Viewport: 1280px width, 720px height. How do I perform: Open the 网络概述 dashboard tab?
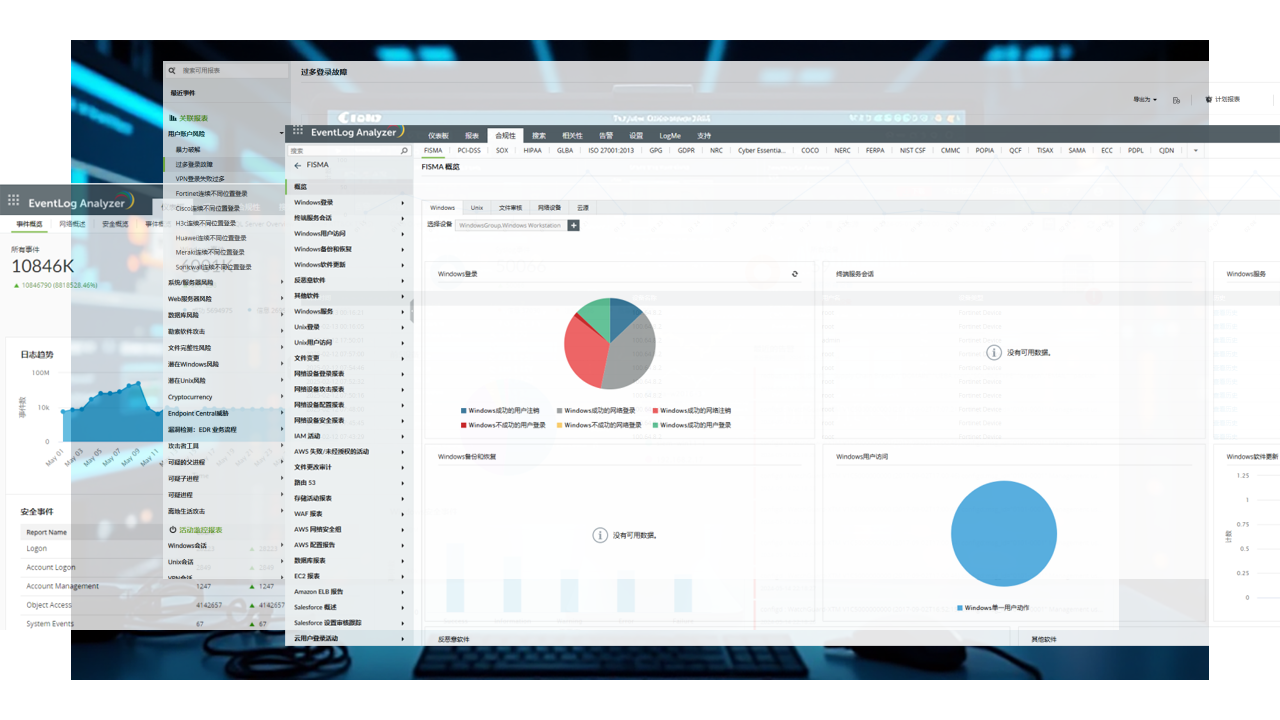(x=72, y=225)
